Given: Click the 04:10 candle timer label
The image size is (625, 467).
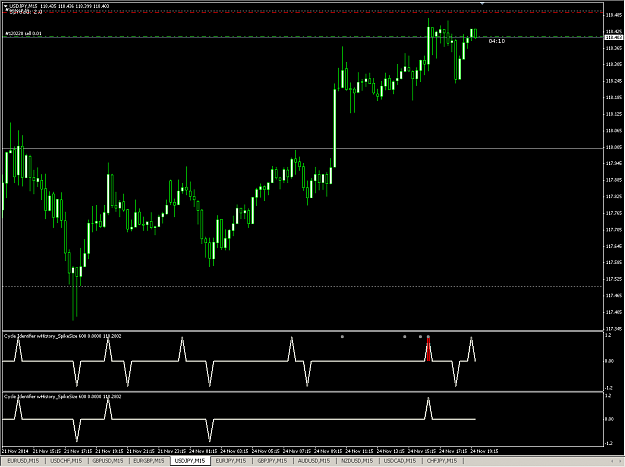Looking at the screenshot, I should pos(497,41).
